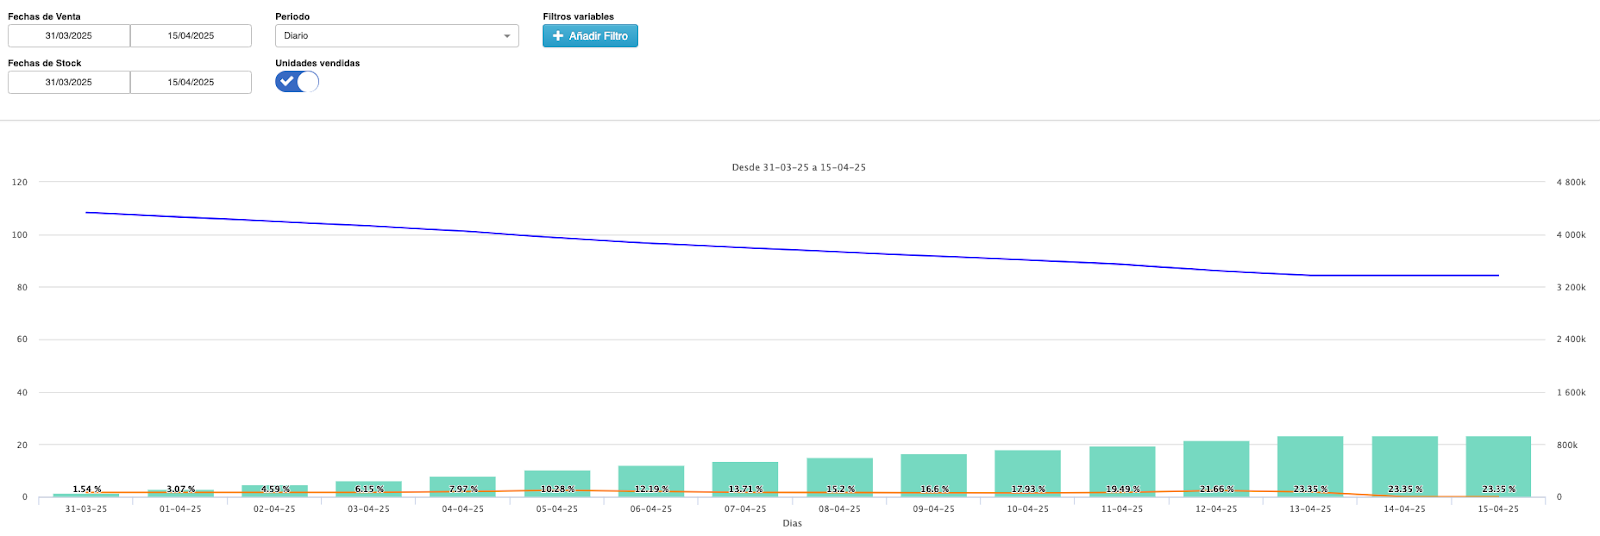Screen dimensions: 1600x536
Task: Click Fechas de Venta start date field
Action: point(69,36)
